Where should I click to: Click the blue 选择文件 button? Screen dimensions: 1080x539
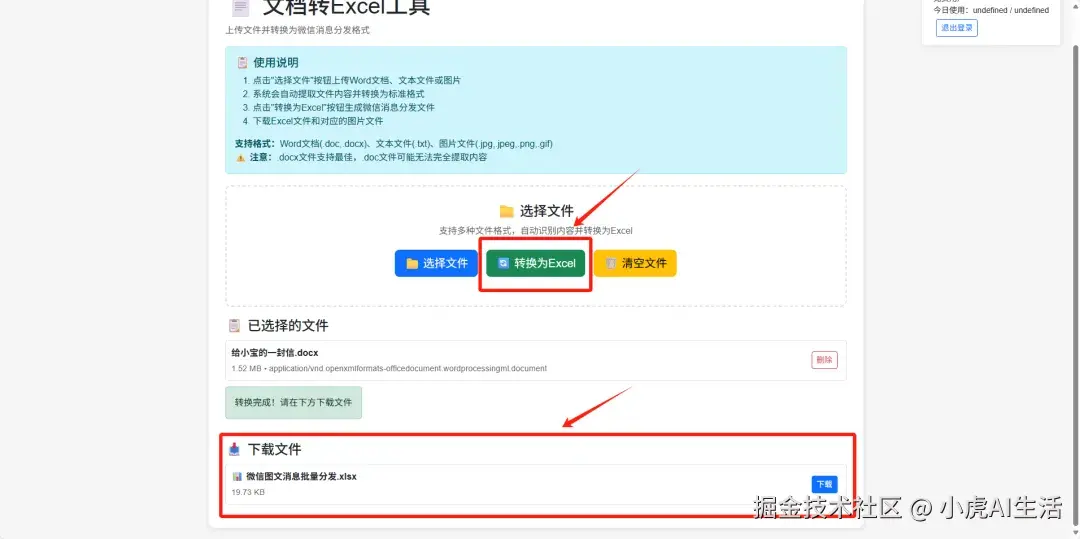coord(436,263)
